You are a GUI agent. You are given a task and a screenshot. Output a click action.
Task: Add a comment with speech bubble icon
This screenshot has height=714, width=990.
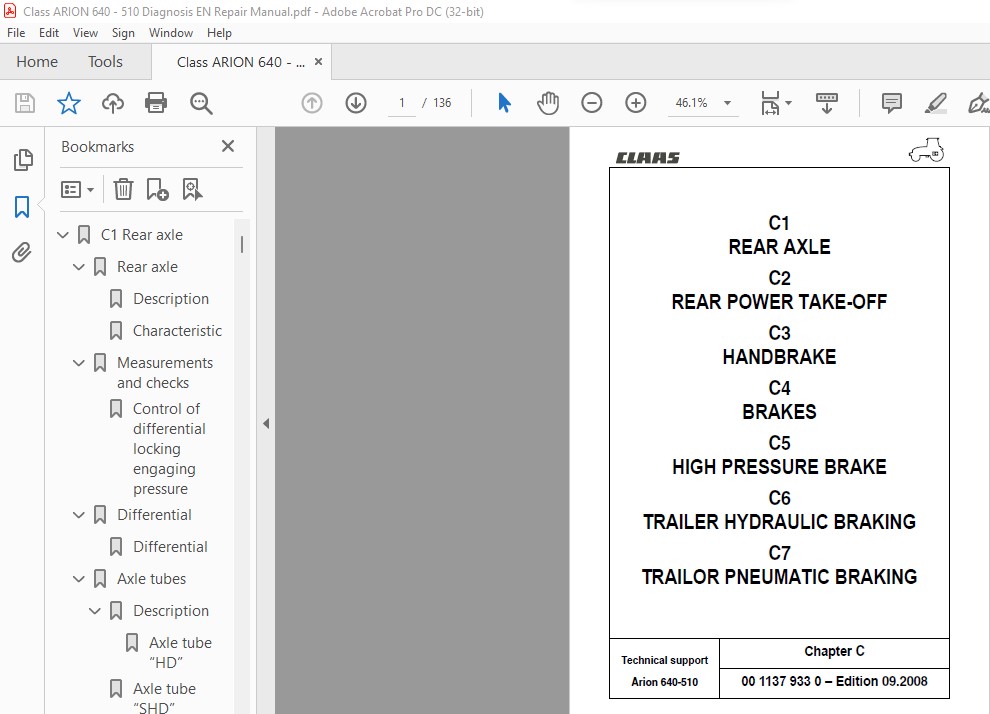(x=892, y=103)
